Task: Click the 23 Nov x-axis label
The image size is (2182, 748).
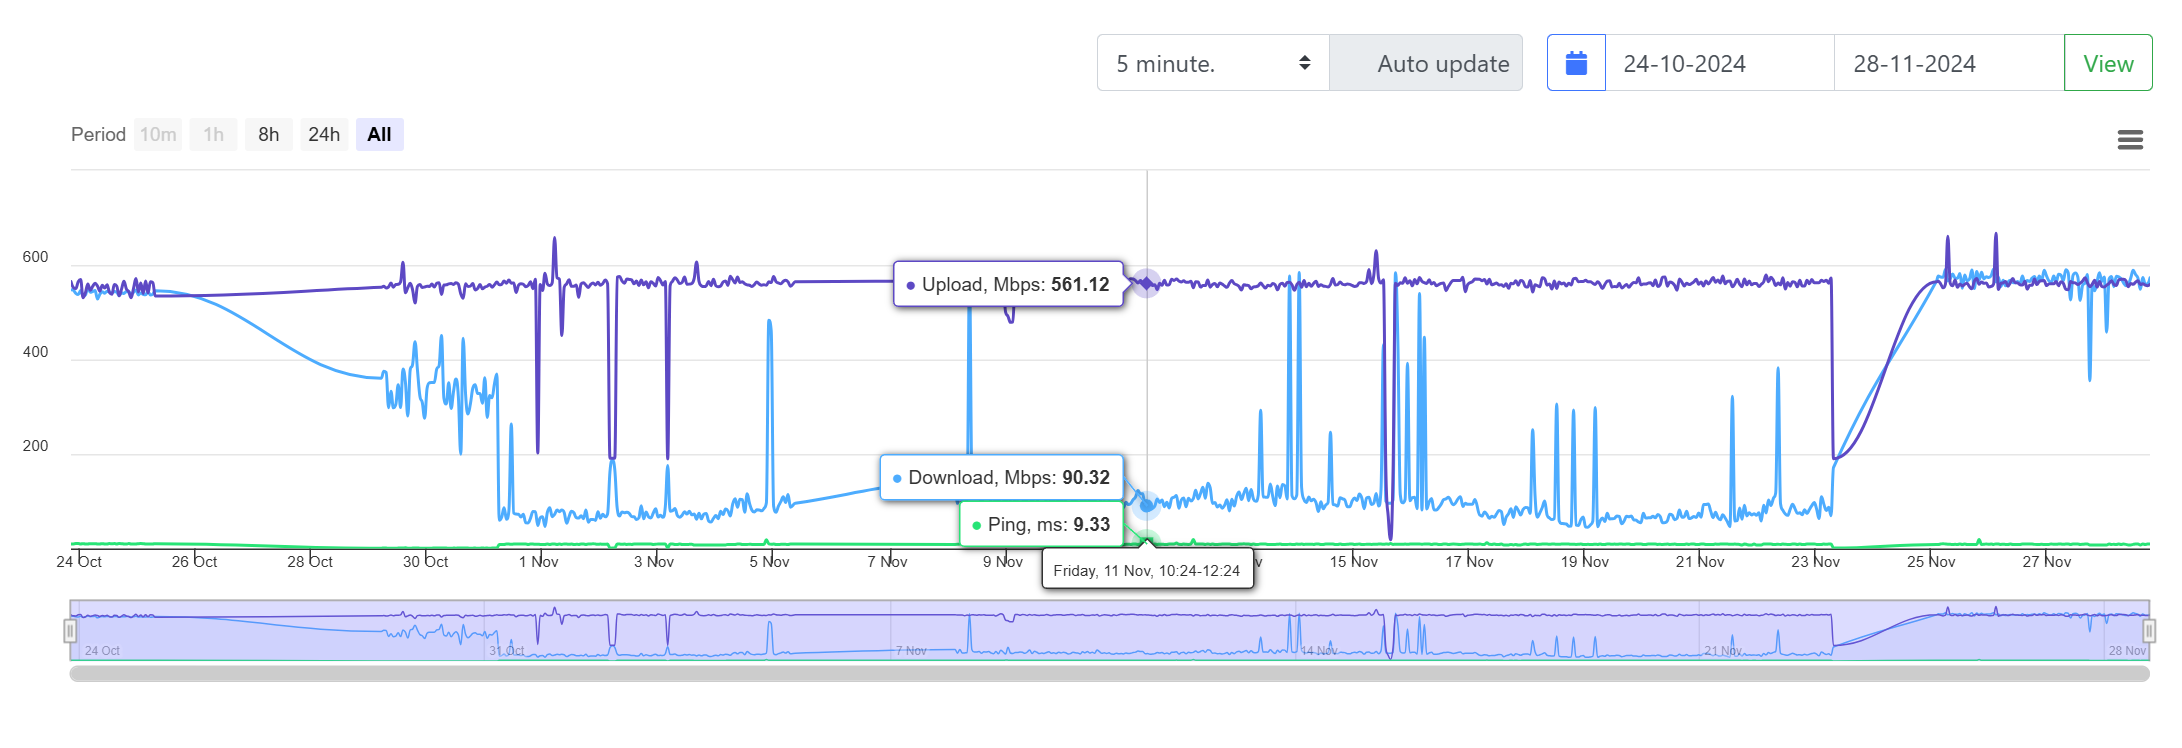Action: point(1816,562)
